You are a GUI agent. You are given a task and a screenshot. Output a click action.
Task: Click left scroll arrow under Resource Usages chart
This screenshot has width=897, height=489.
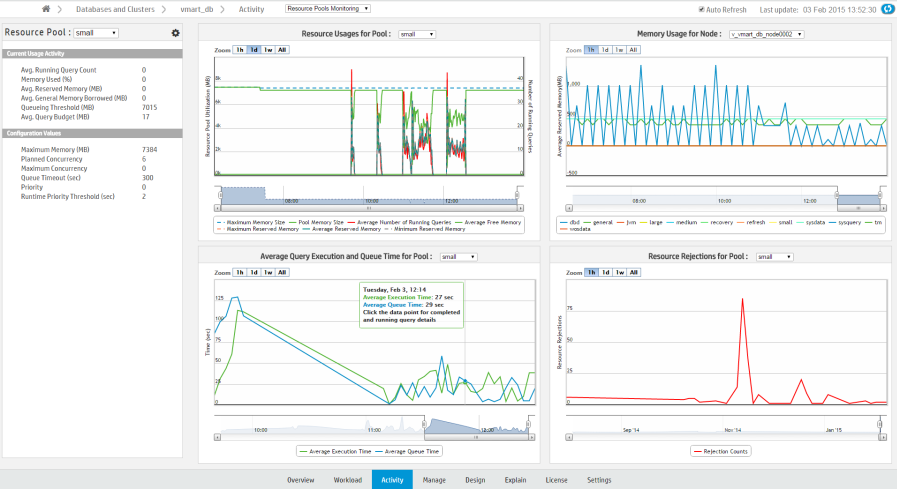[219, 208]
